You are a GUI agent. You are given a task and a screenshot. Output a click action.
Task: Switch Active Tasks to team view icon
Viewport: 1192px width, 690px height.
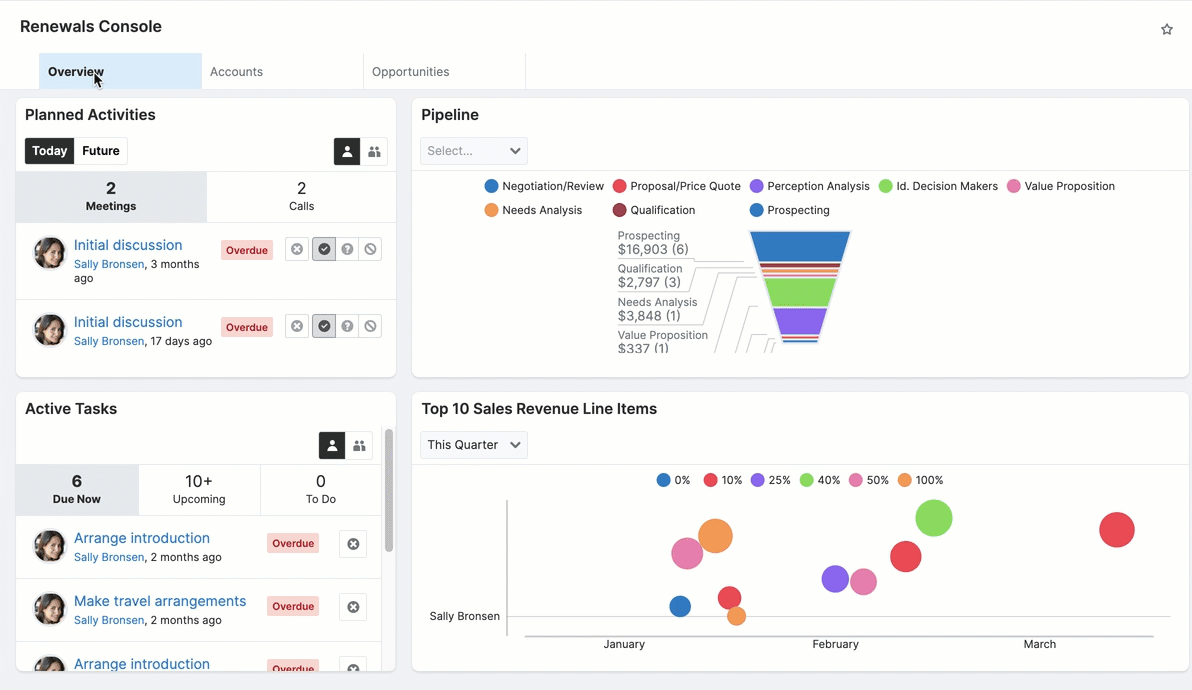pos(359,445)
